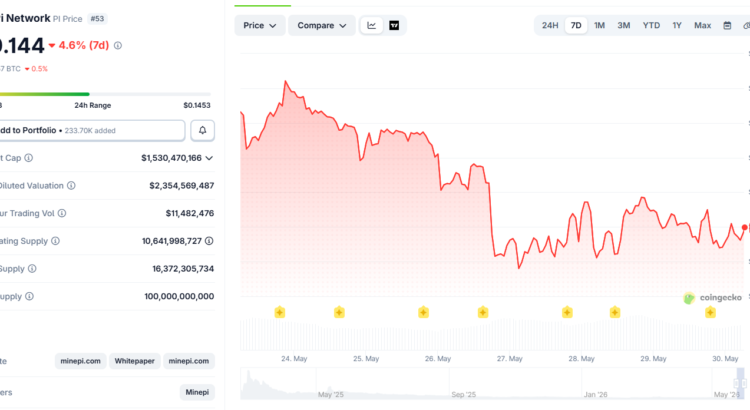Open news marker before 30. May

coord(710,312)
